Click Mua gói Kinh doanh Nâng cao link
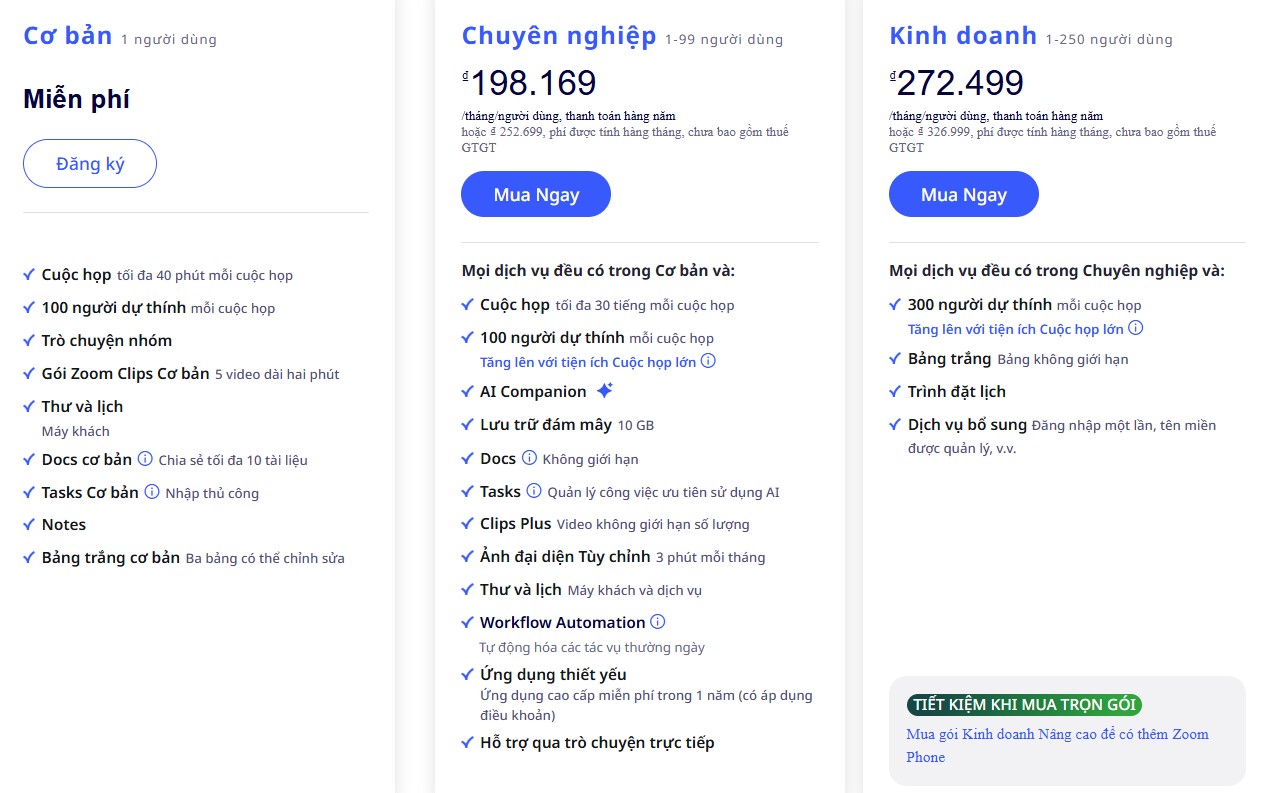The image size is (1268, 793). tap(1057, 745)
